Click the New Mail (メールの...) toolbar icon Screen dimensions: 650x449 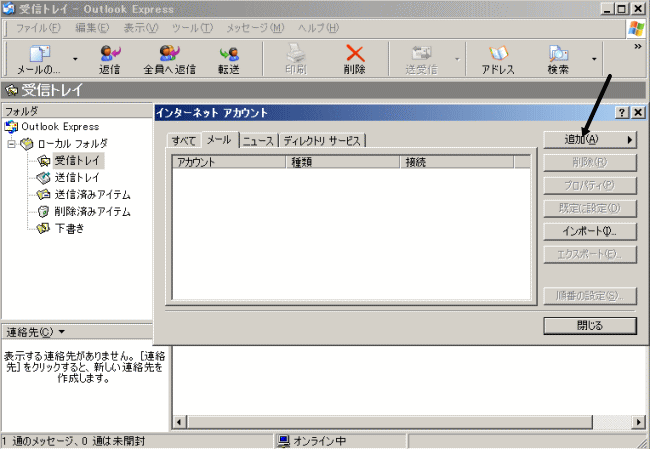click(x=39, y=54)
